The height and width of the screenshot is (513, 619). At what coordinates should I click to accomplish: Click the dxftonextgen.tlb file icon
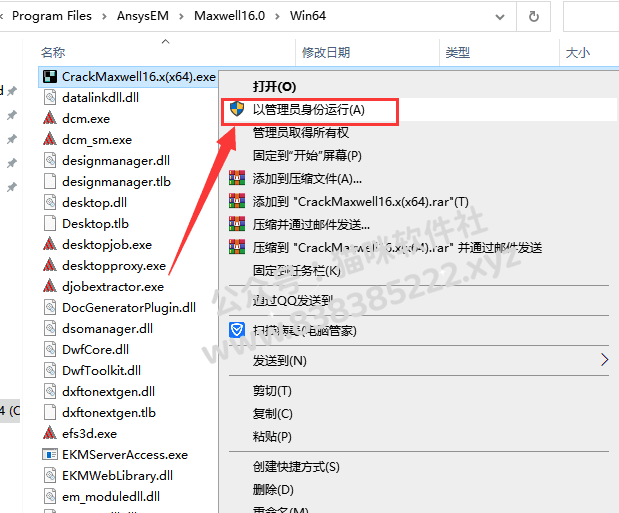[50, 412]
